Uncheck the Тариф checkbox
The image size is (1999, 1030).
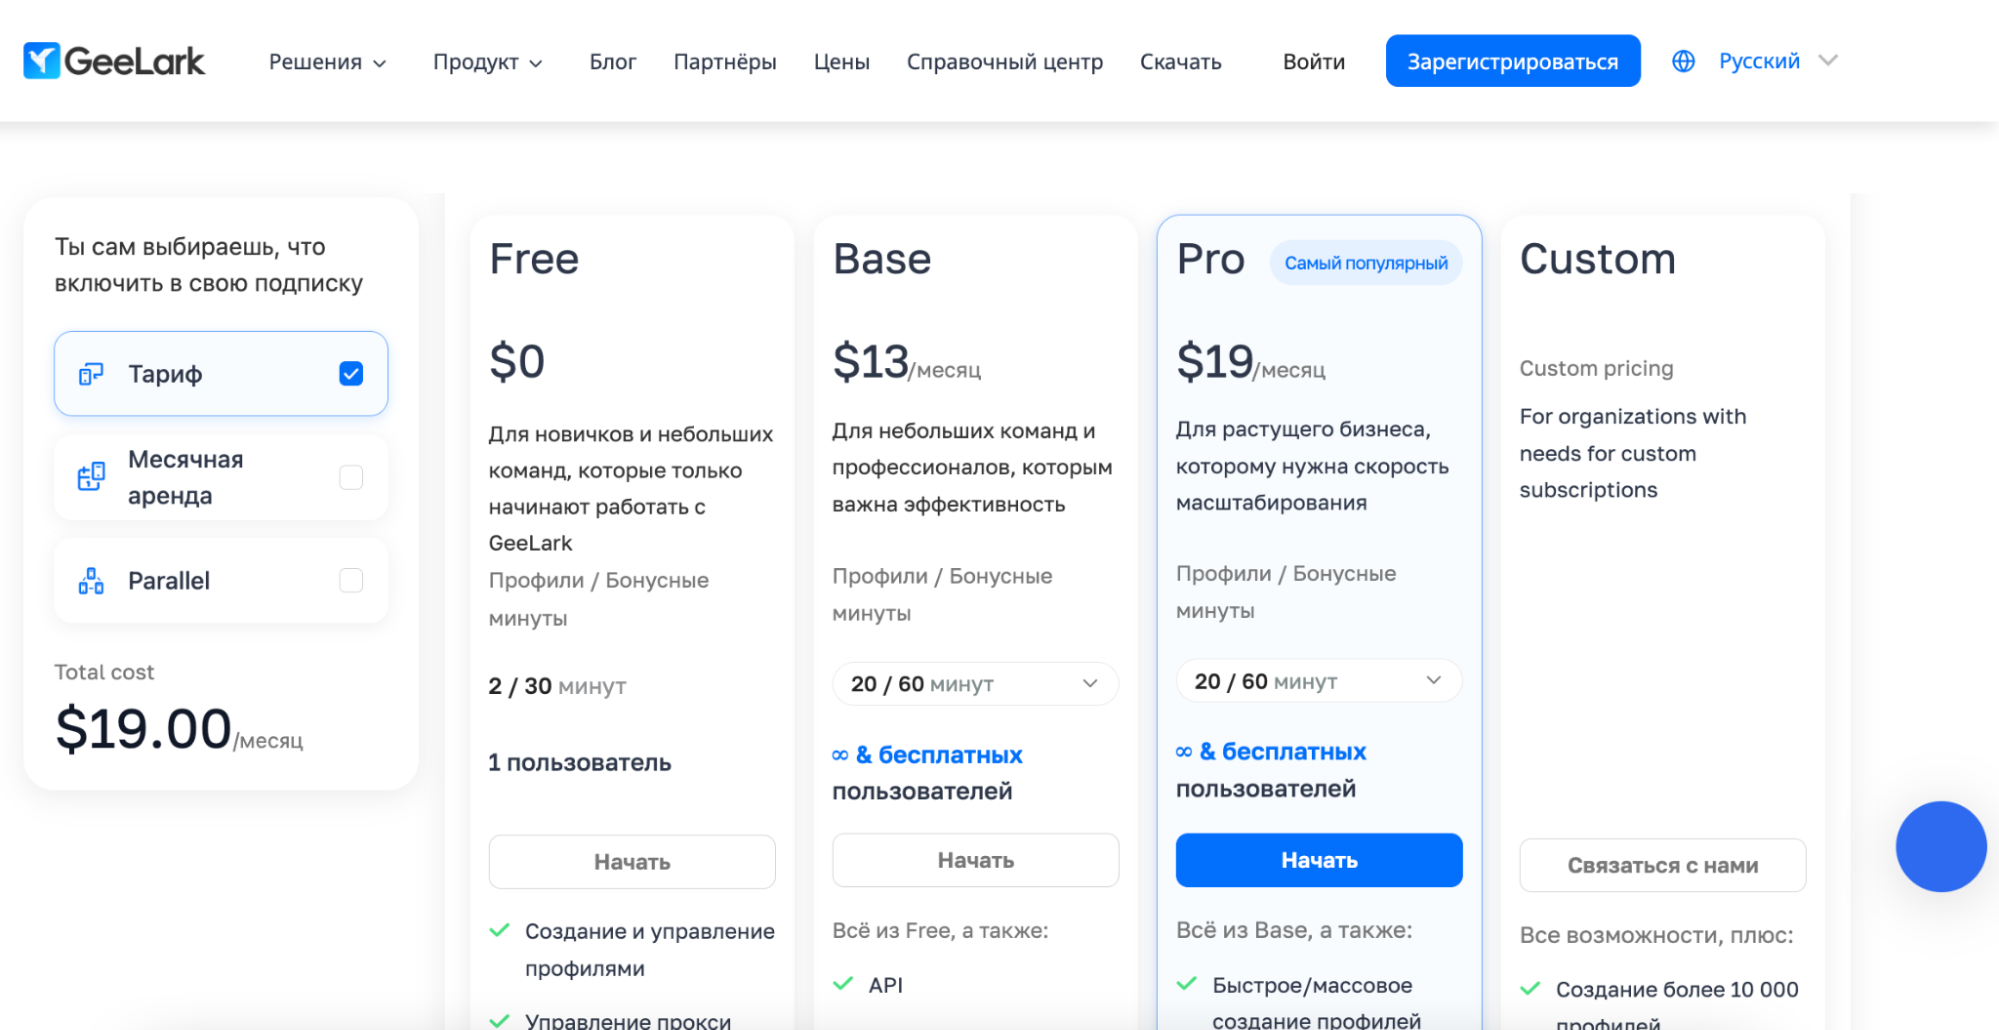click(351, 374)
